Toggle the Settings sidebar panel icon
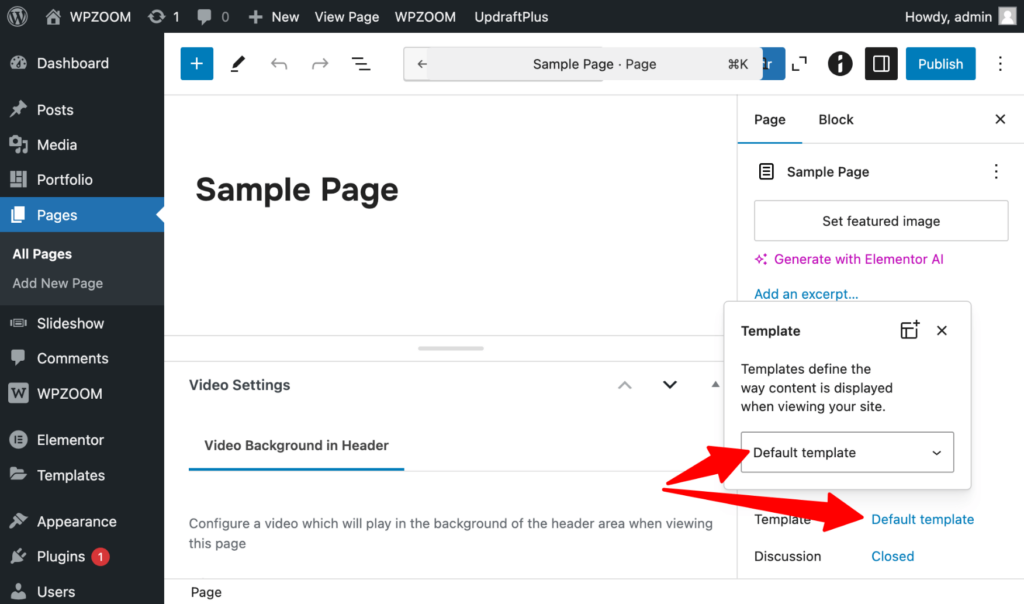Viewport: 1024px width, 604px height. pos(881,64)
